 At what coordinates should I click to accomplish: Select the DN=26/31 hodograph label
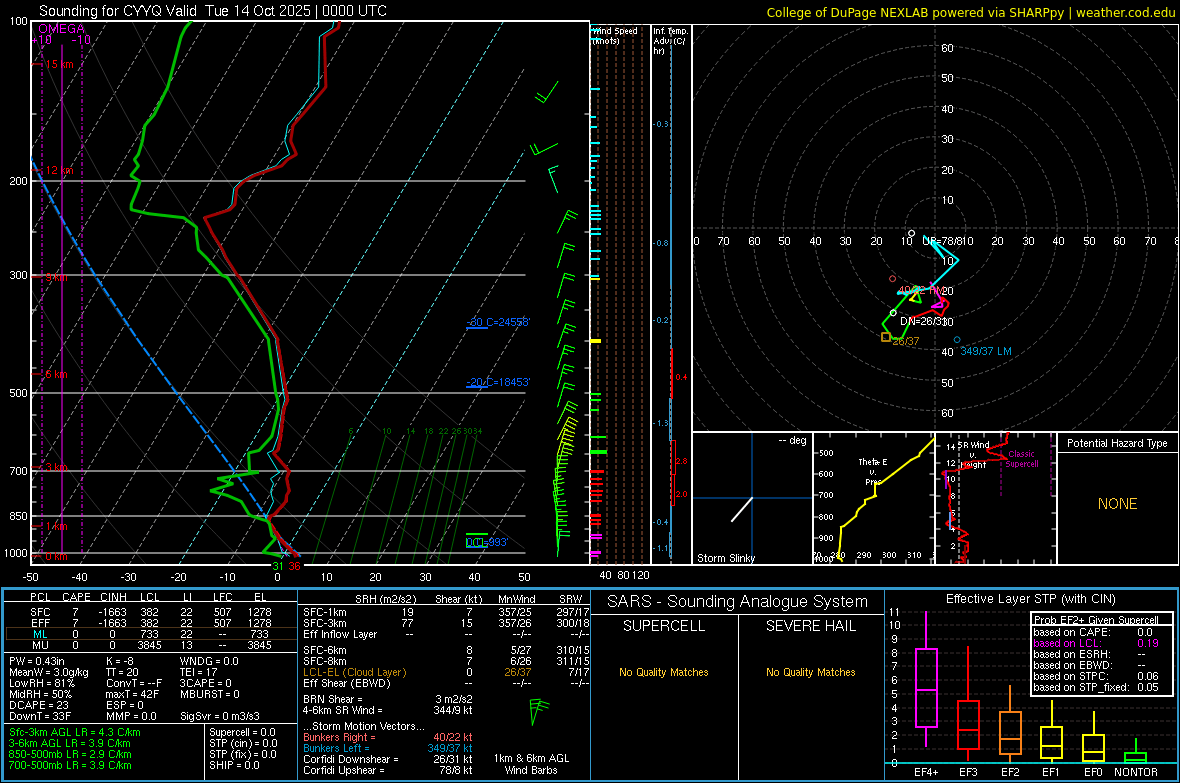click(923, 321)
